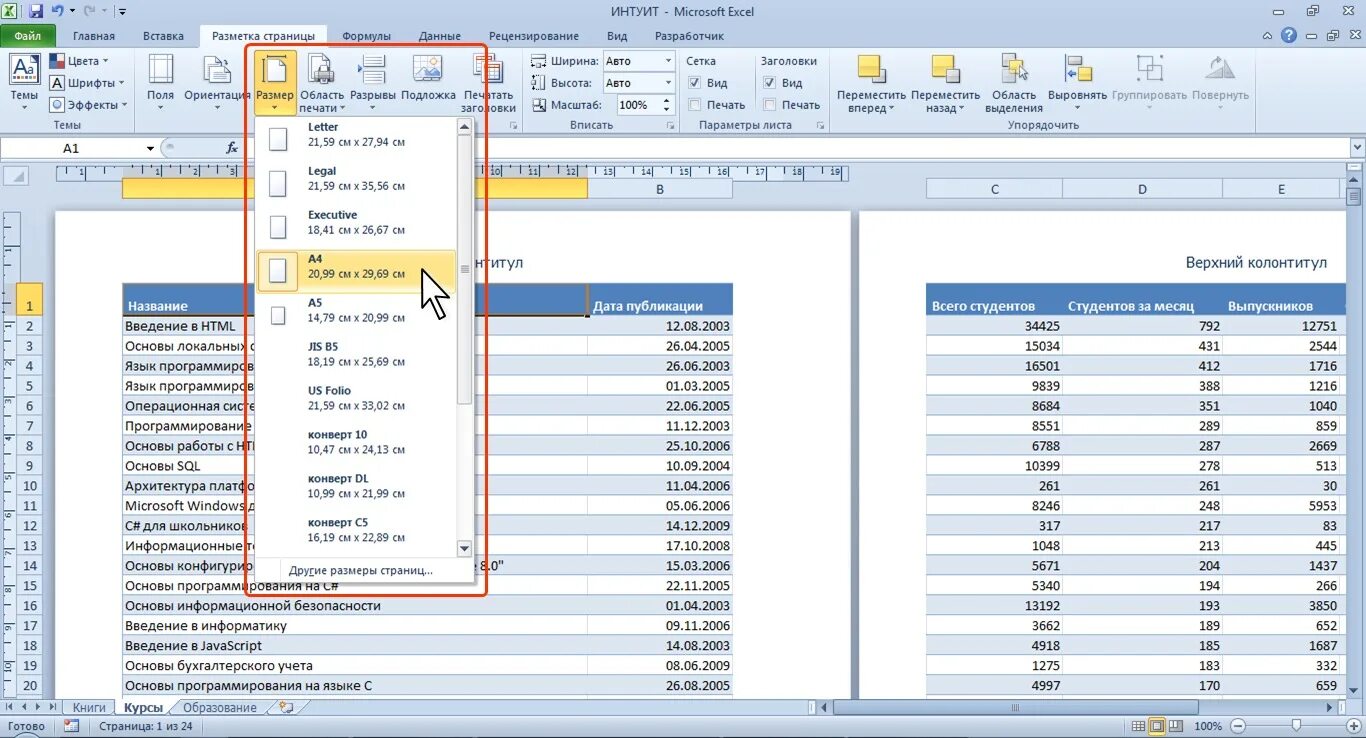Image resolution: width=1366 pixels, height=738 pixels.
Task: Open the Ориентация orientation menu
Action: click(x=217, y=82)
